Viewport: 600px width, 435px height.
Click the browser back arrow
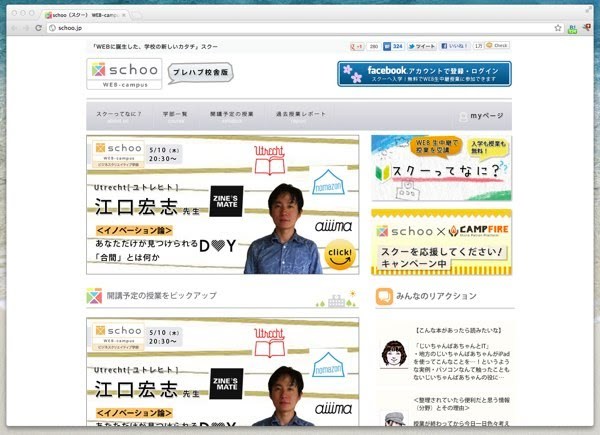pos(13,28)
